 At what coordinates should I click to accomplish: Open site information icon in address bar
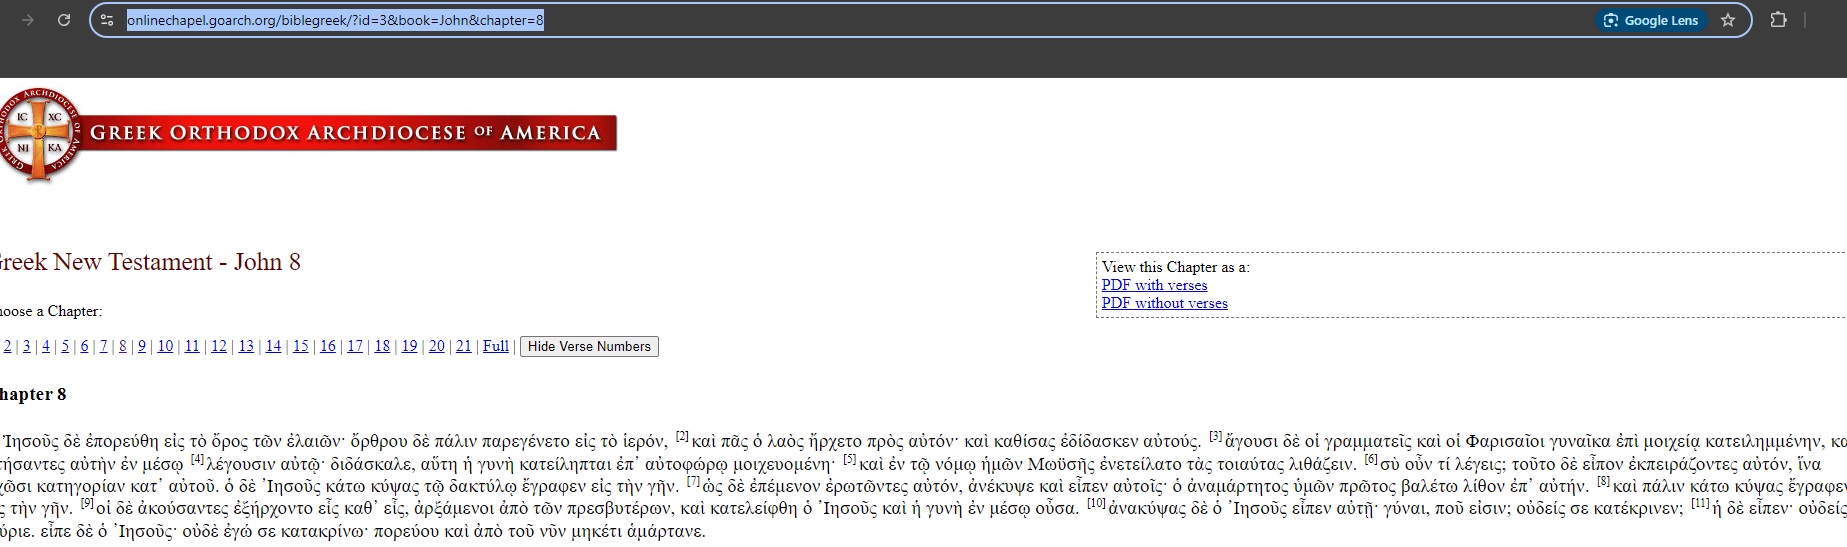[108, 20]
